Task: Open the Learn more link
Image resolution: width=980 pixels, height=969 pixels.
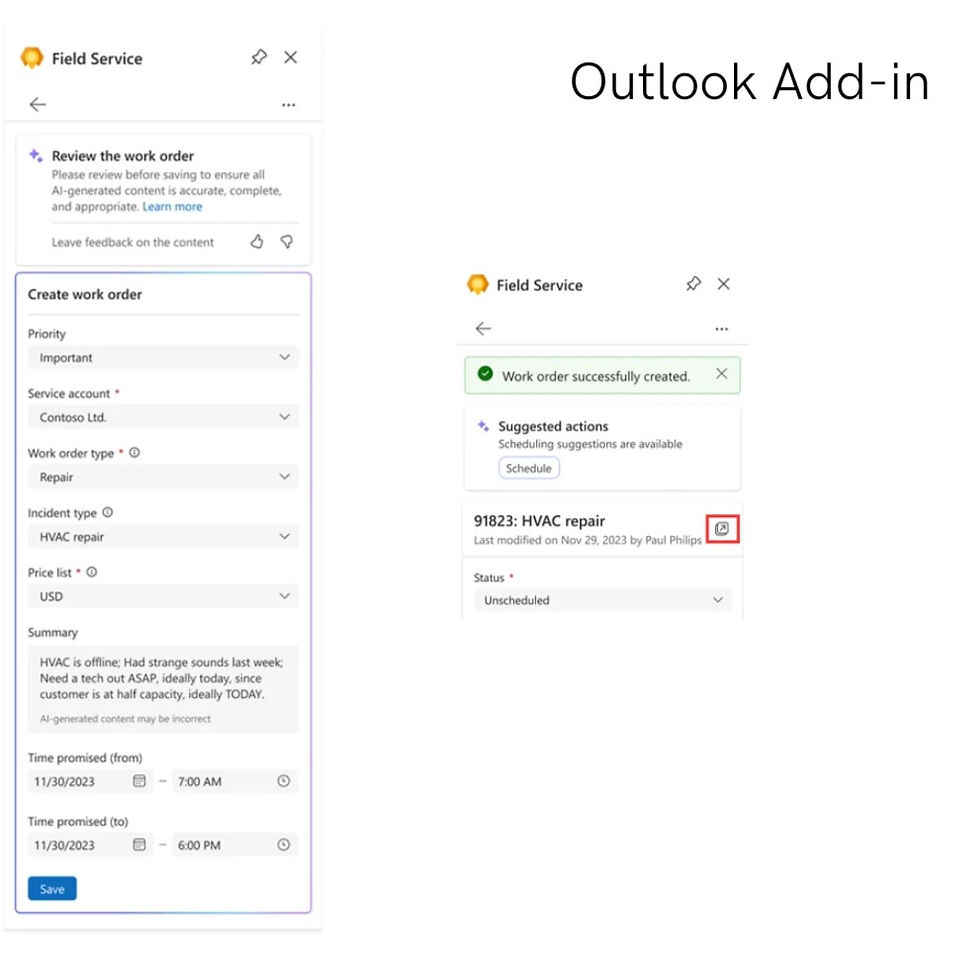Action: [172, 207]
